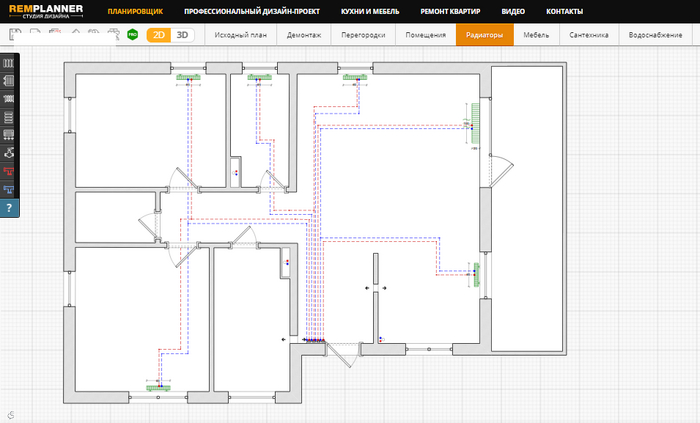Switch to the Демонтаж tab
This screenshot has width=700, height=423.
pyautogui.click(x=302, y=35)
